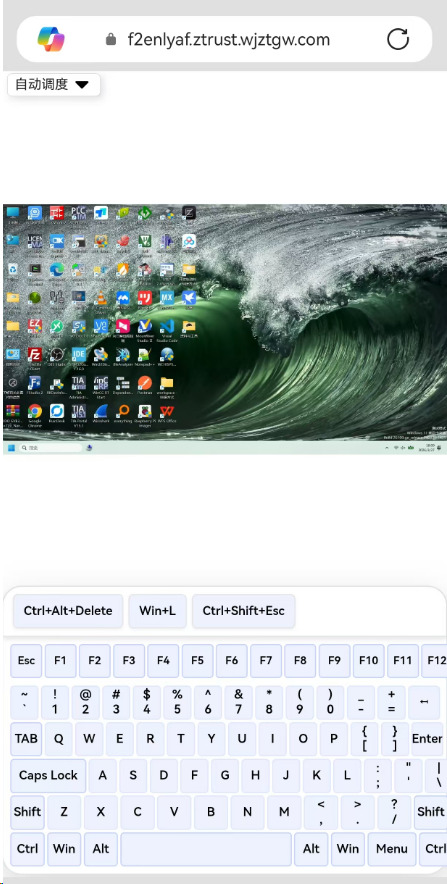
Task: Tap the tilde and backtick key
Action: pyautogui.click(x=25, y=702)
